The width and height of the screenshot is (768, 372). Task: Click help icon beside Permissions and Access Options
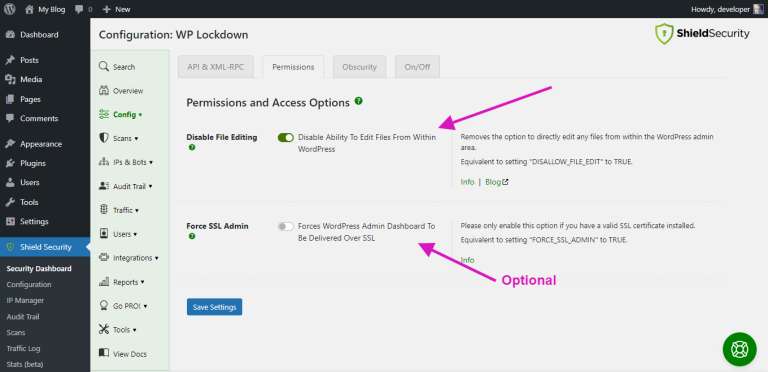coord(359,101)
